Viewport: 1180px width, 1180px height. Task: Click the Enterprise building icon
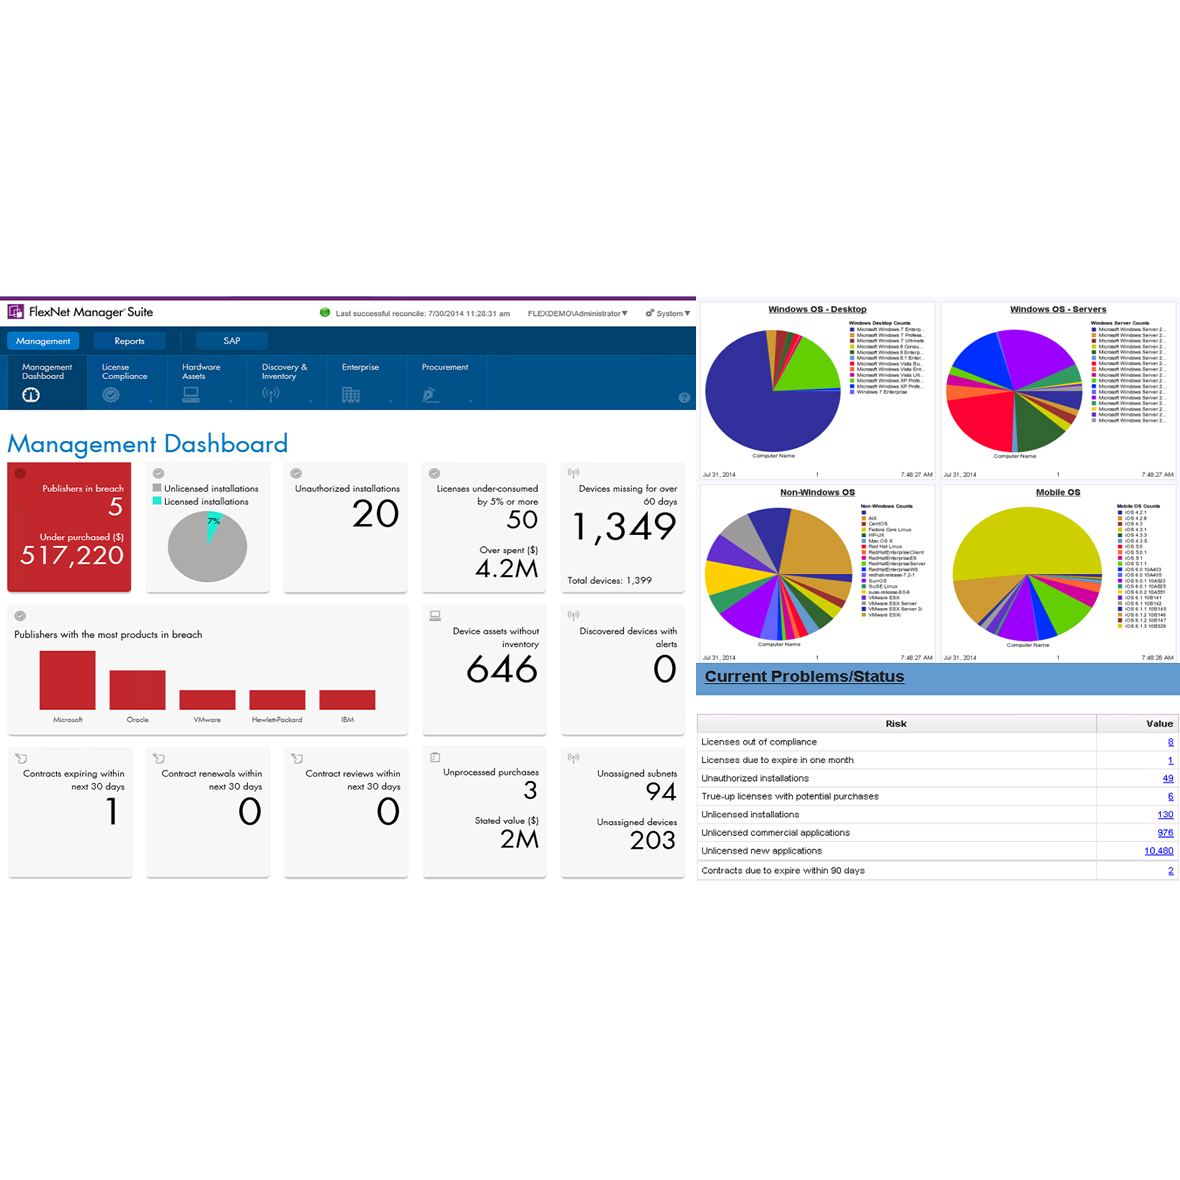point(351,394)
